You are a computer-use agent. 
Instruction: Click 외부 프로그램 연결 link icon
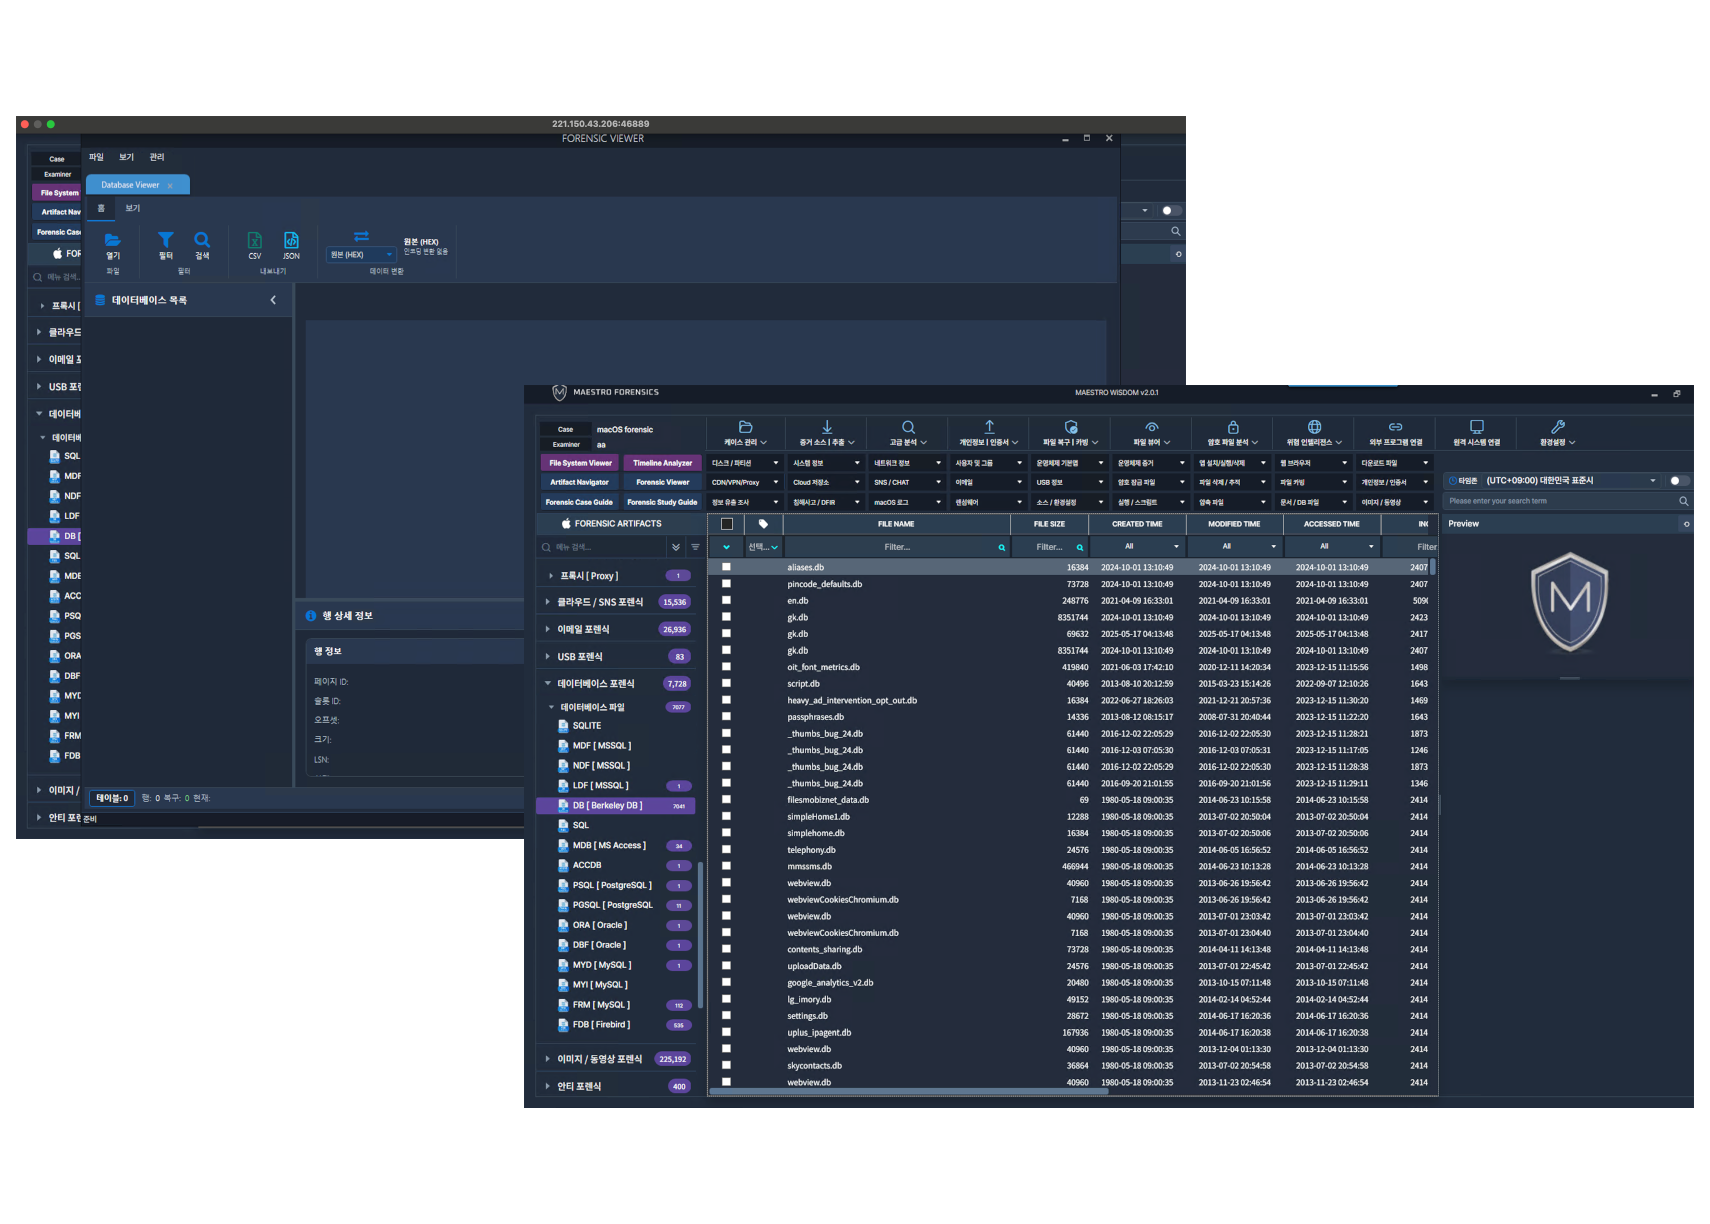click(1396, 427)
